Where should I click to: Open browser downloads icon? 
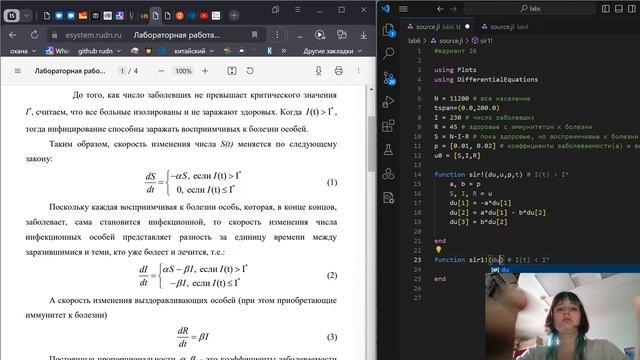363,35
